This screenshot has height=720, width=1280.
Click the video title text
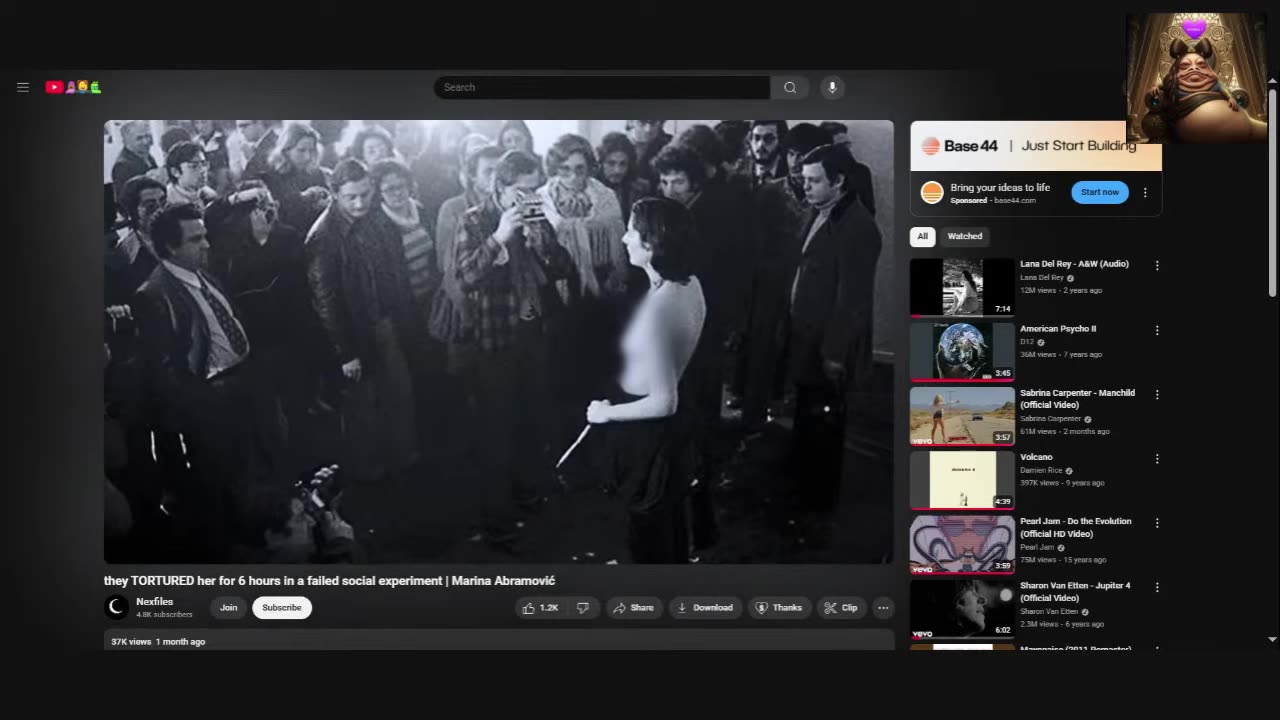[x=329, y=581]
